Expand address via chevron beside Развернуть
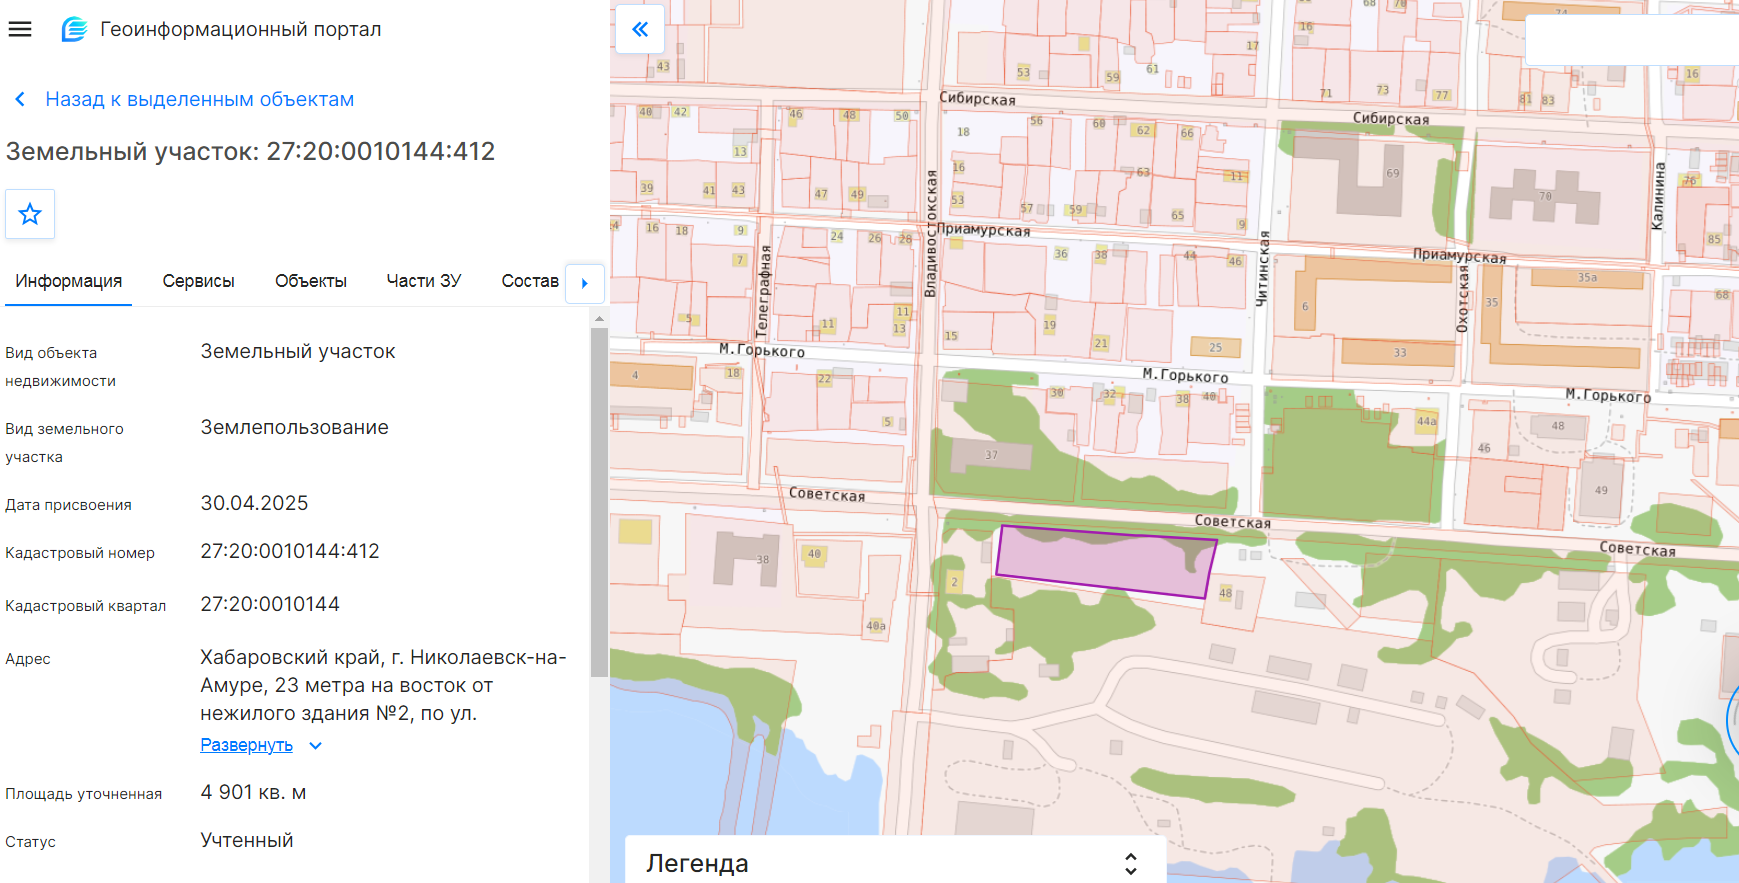The width and height of the screenshot is (1739, 883). (315, 746)
